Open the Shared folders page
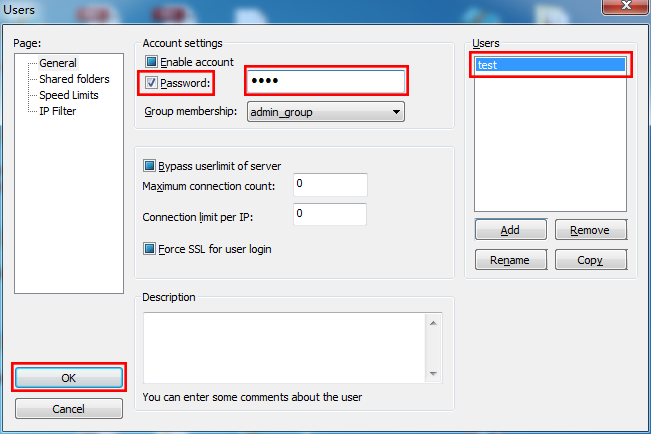Viewport: 651px width, 434px height. 73,79
